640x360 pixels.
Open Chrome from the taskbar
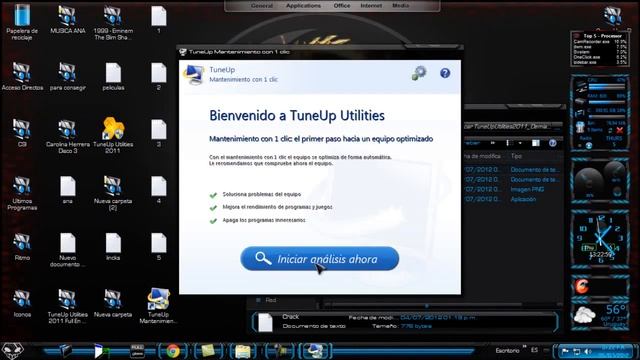[x=173, y=351]
